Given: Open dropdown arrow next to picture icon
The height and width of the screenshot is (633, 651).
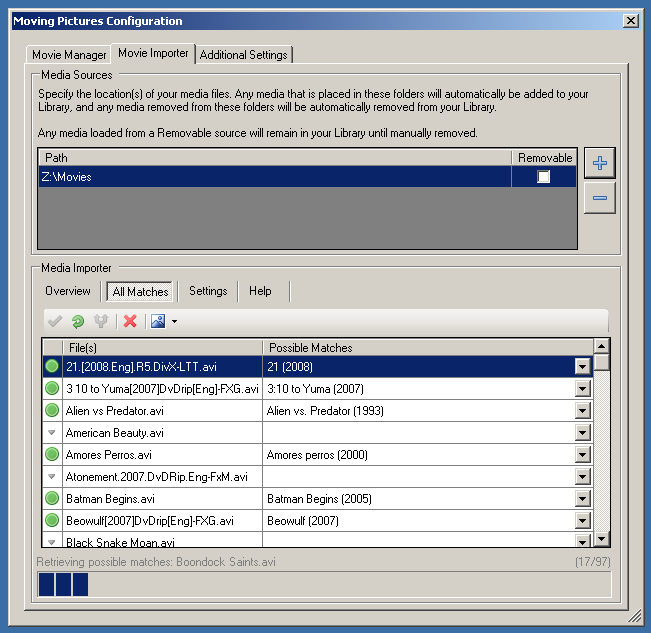Looking at the screenshot, I should tap(174, 322).
